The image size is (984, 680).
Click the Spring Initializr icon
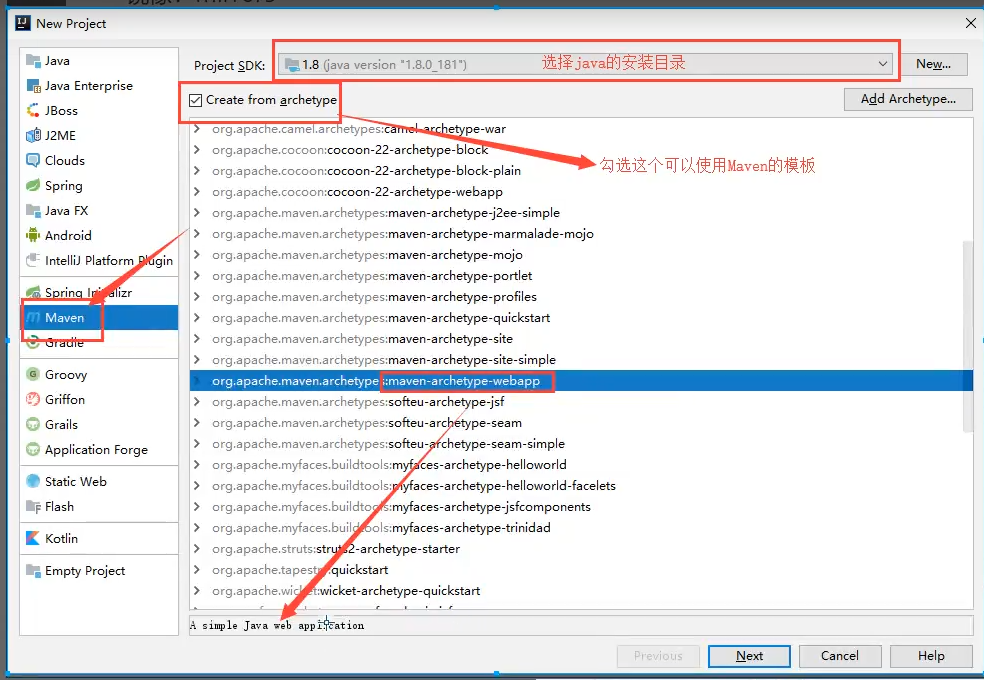[x=33, y=292]
